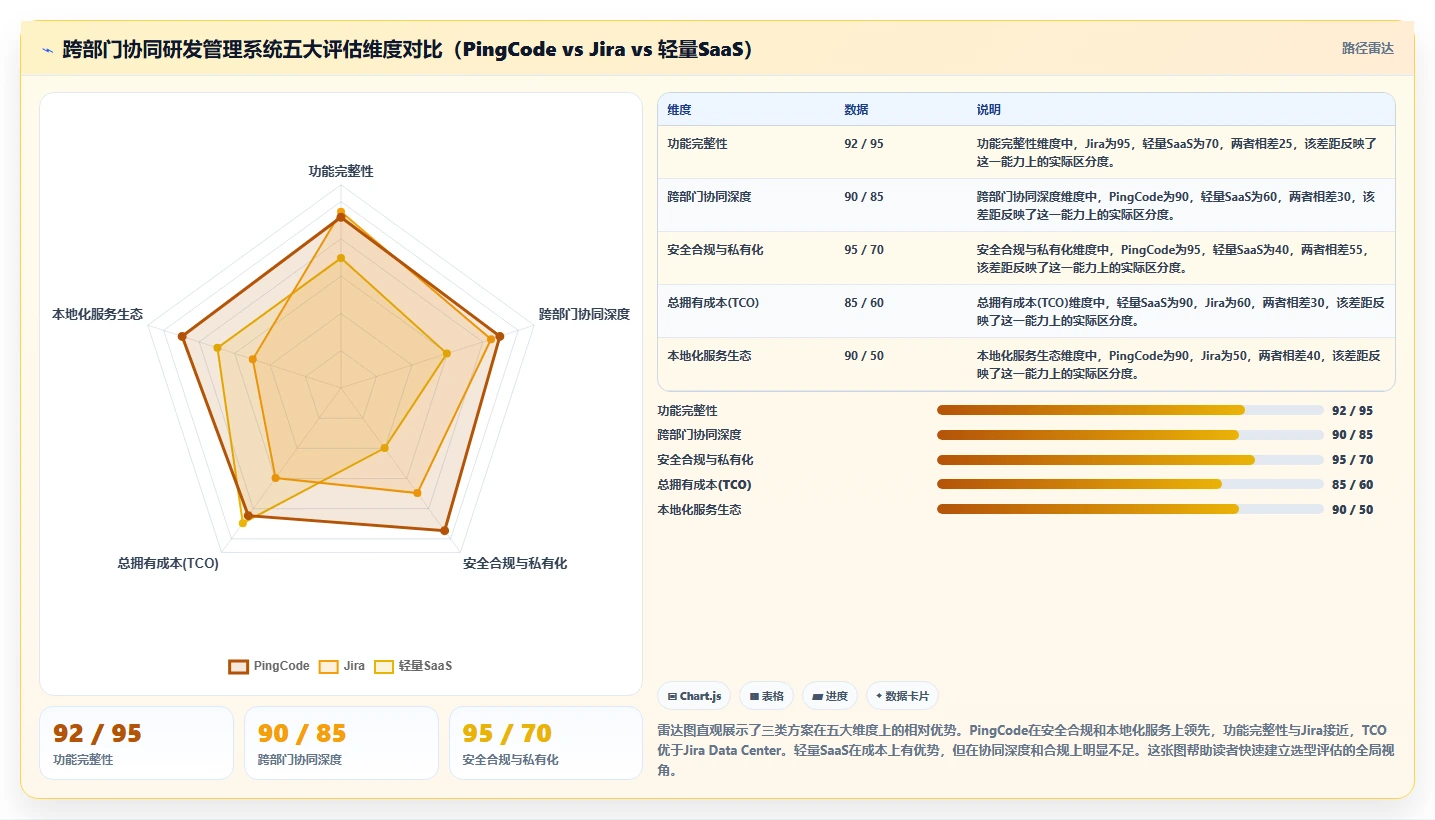1435x820 pixels.
Task: Select the Chart.js tag chip
Action: [694, 696]
